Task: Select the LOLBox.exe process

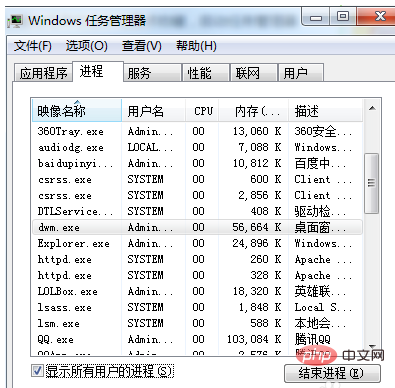Action: (197, 291)
